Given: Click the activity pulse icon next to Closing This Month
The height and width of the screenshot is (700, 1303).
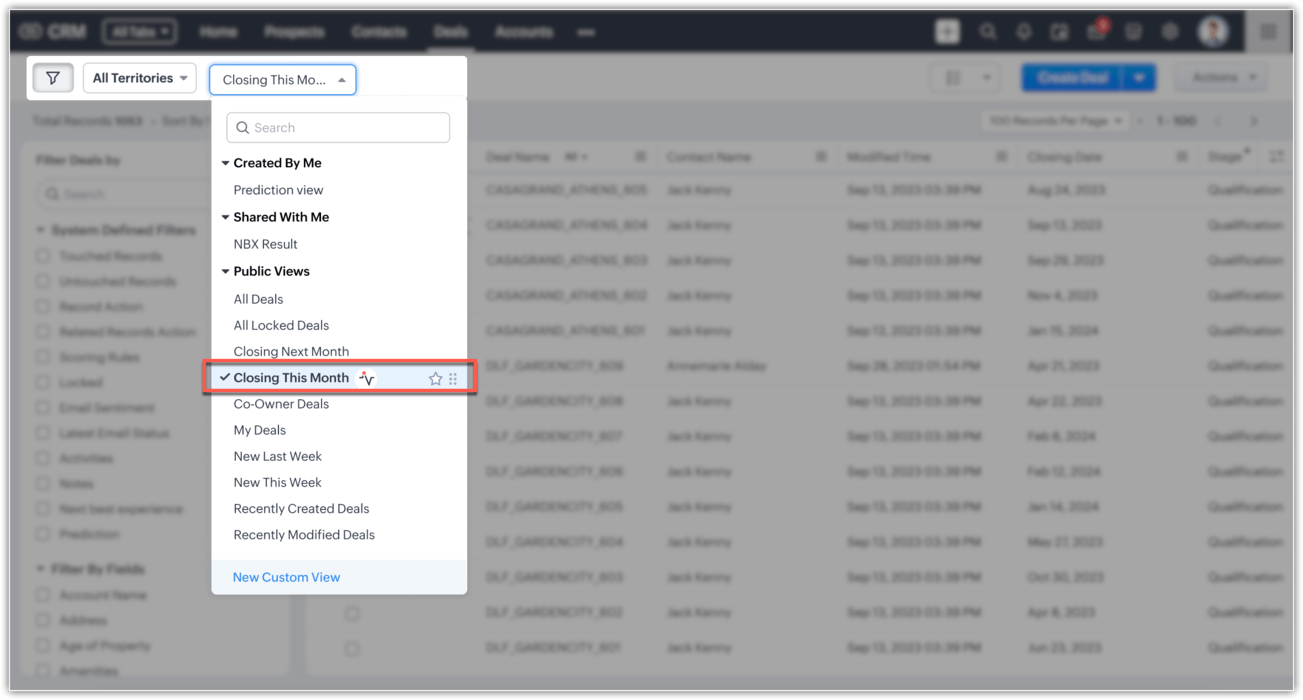Looking at the screenshot, I should [x=367, y=378].
